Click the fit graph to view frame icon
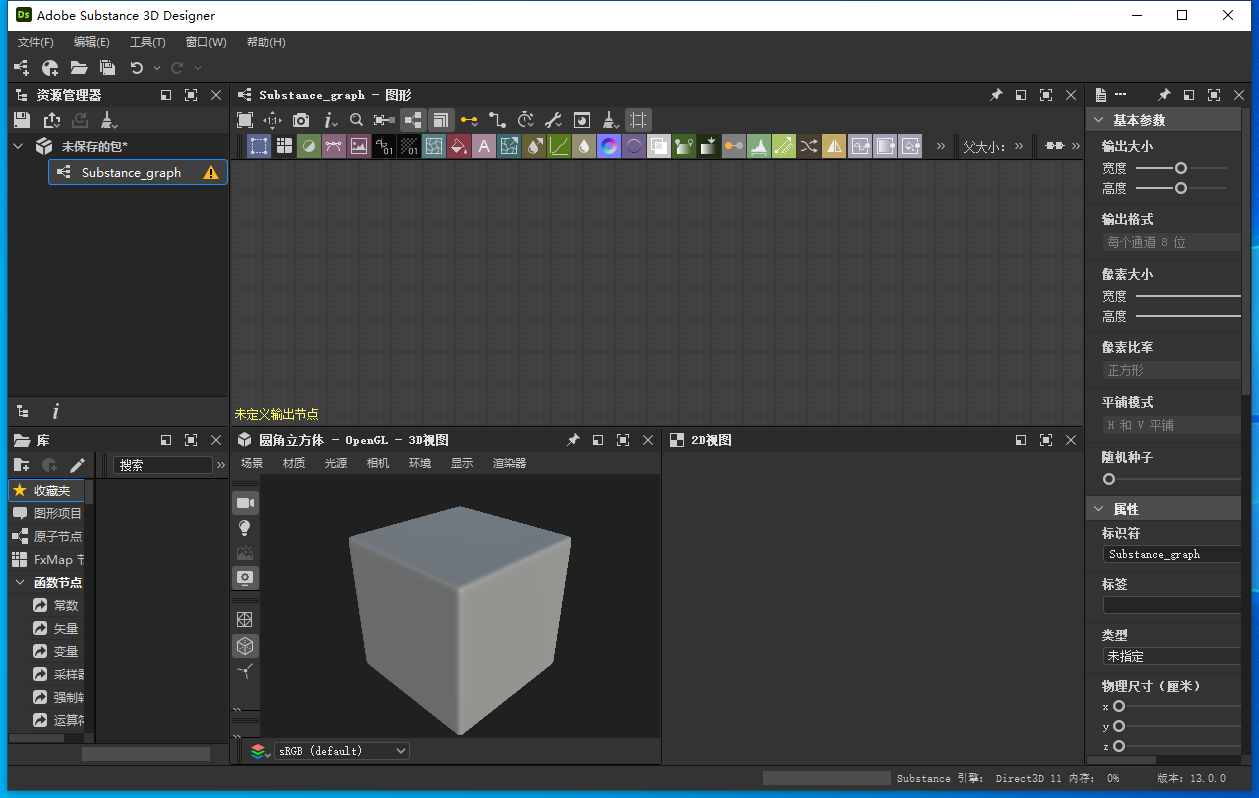 coord(245,120)
